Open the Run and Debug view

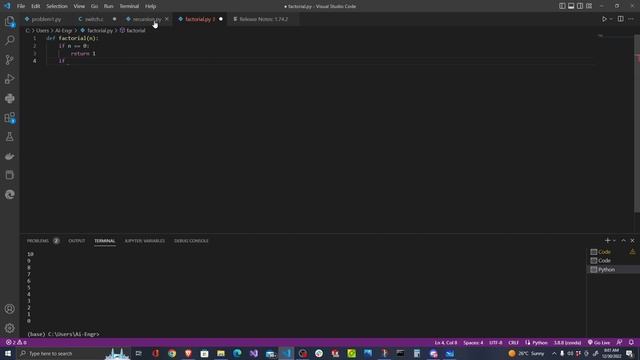(x=9, y=79)
